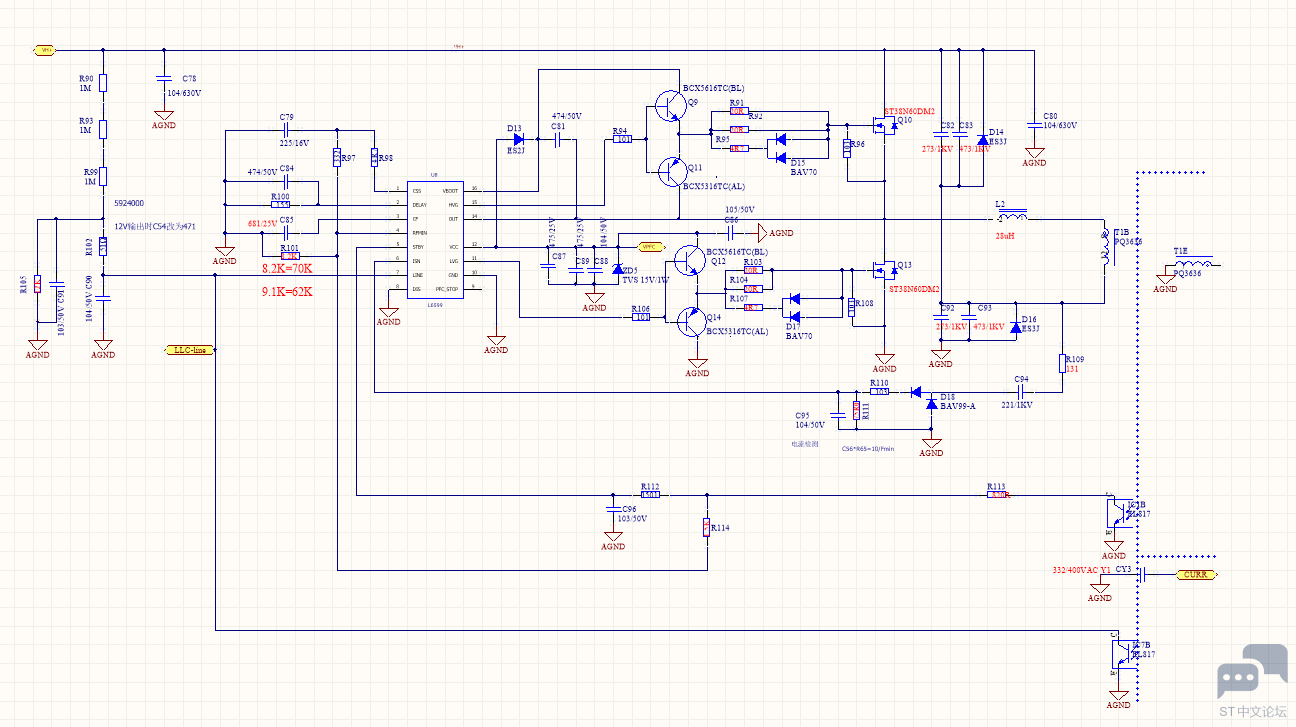Select the Q14 BCX5316TC transistor
Screen dimensions: 1296x727
pyautogui.click(x=692, y=321)
